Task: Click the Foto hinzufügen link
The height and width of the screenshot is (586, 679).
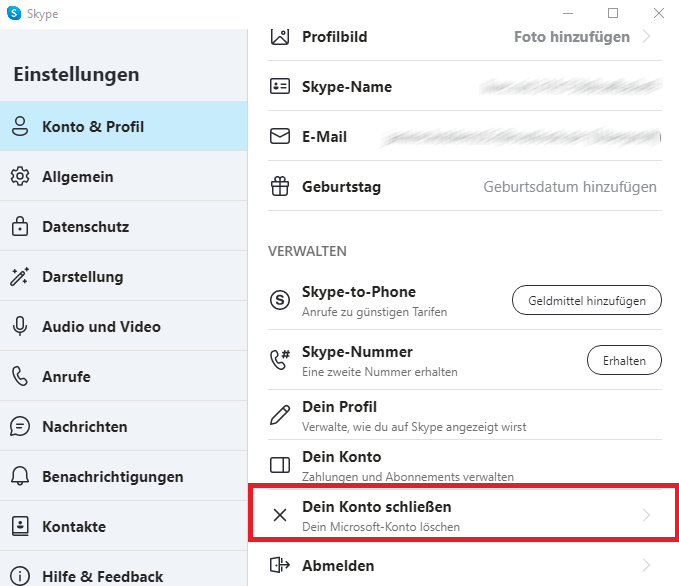Action: click(572, 37)
